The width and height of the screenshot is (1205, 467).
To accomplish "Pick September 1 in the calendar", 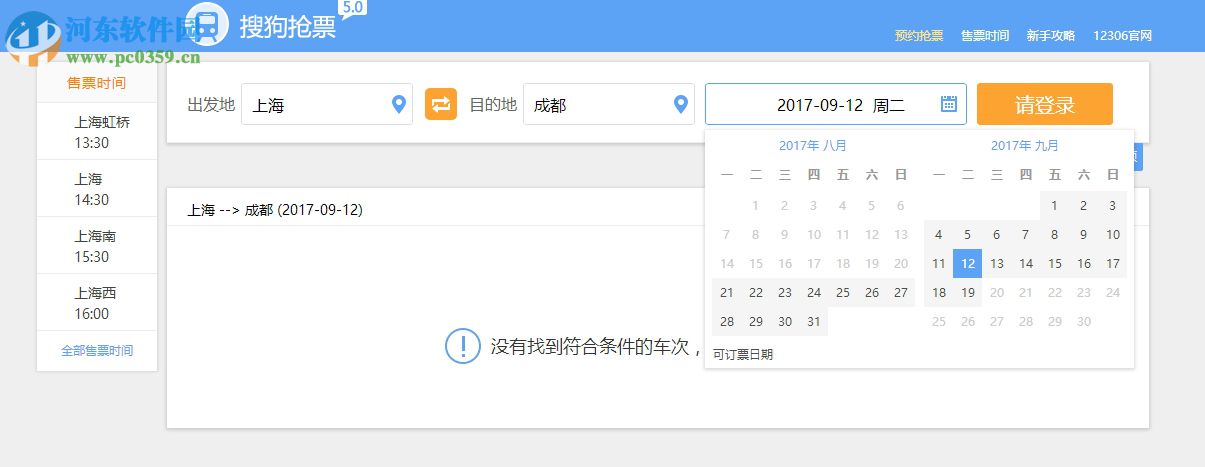I will coord(1054,206).
